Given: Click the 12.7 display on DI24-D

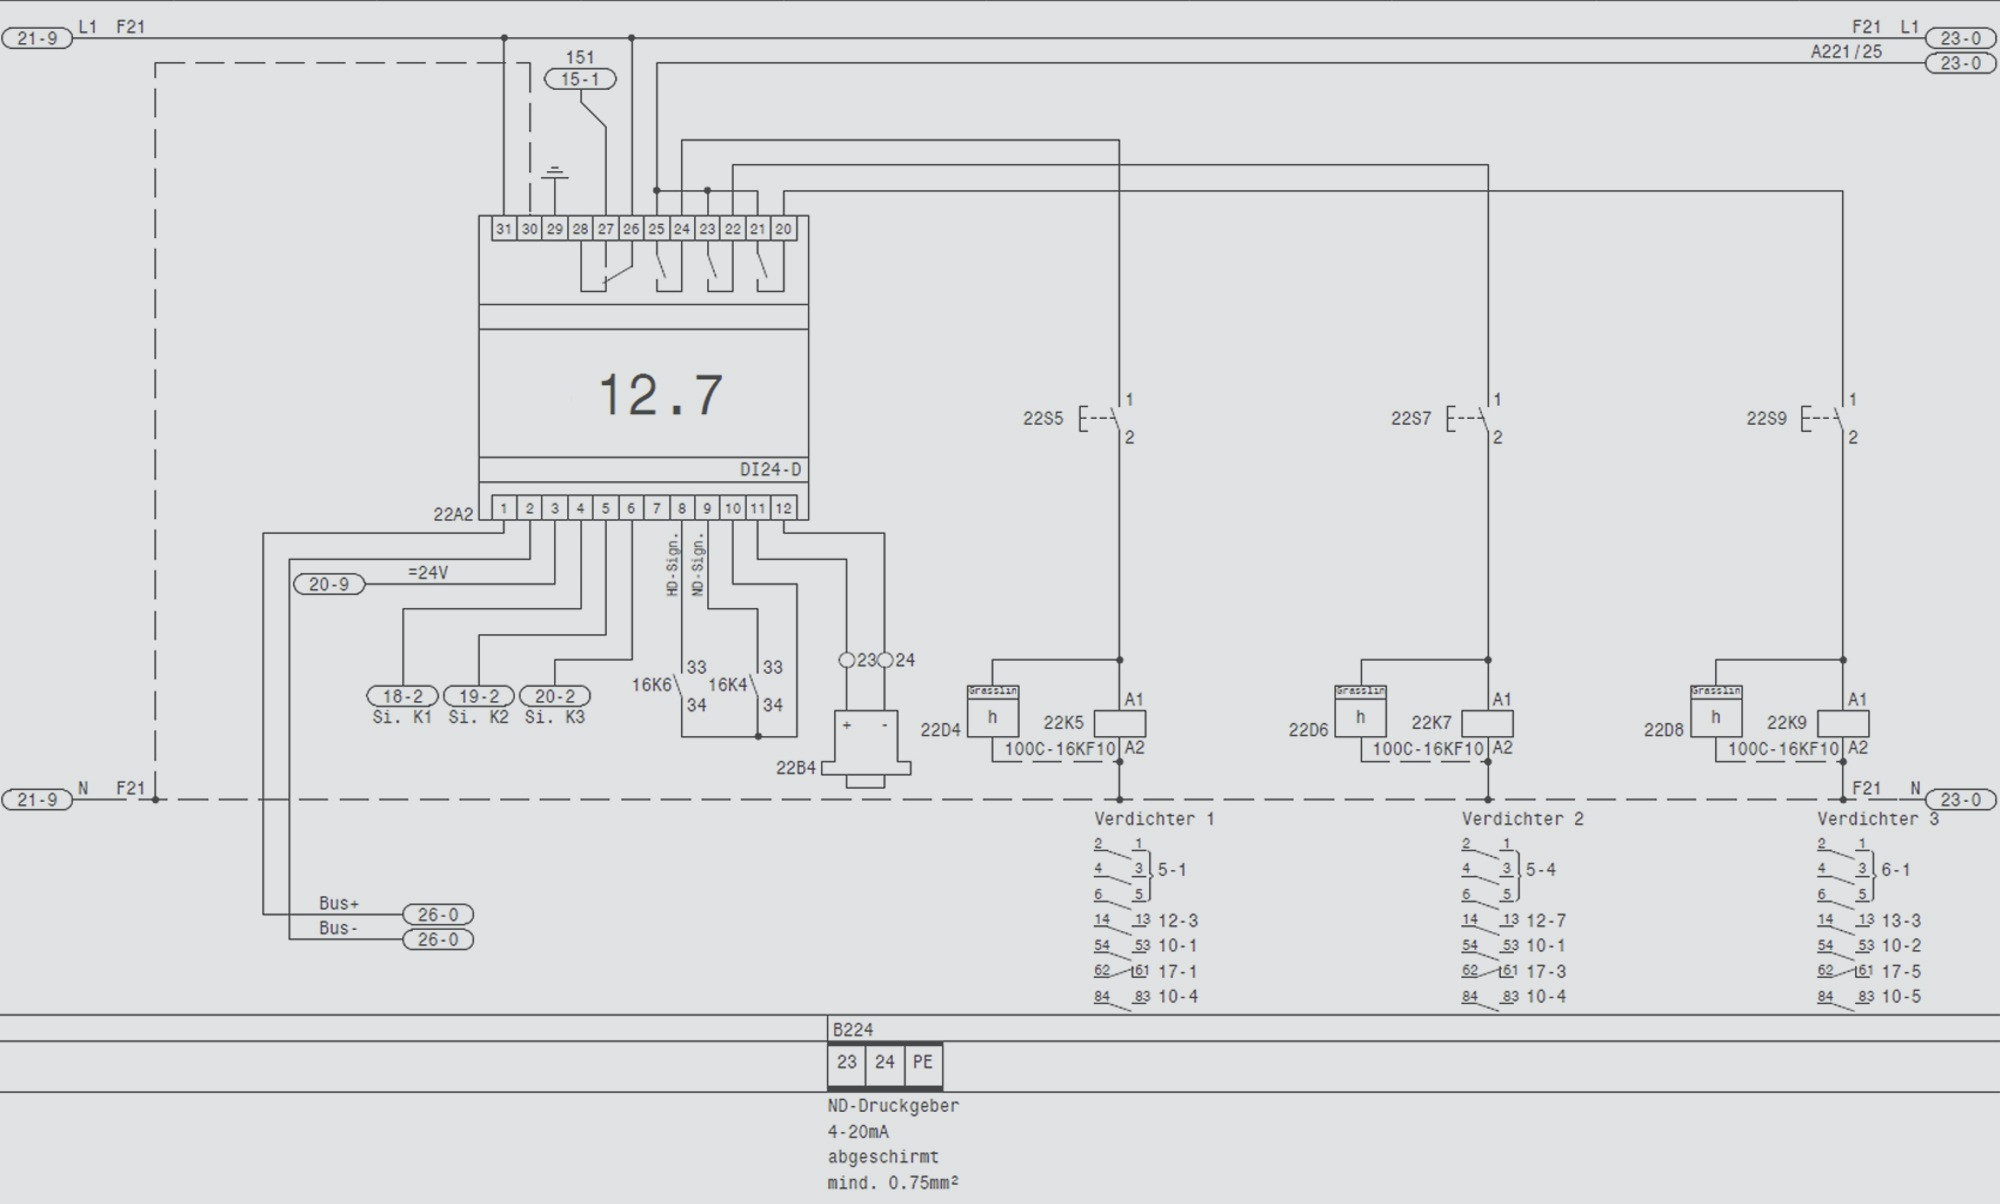Looking at the screenshot, I should pyautogui.click(x=660, y=394).
